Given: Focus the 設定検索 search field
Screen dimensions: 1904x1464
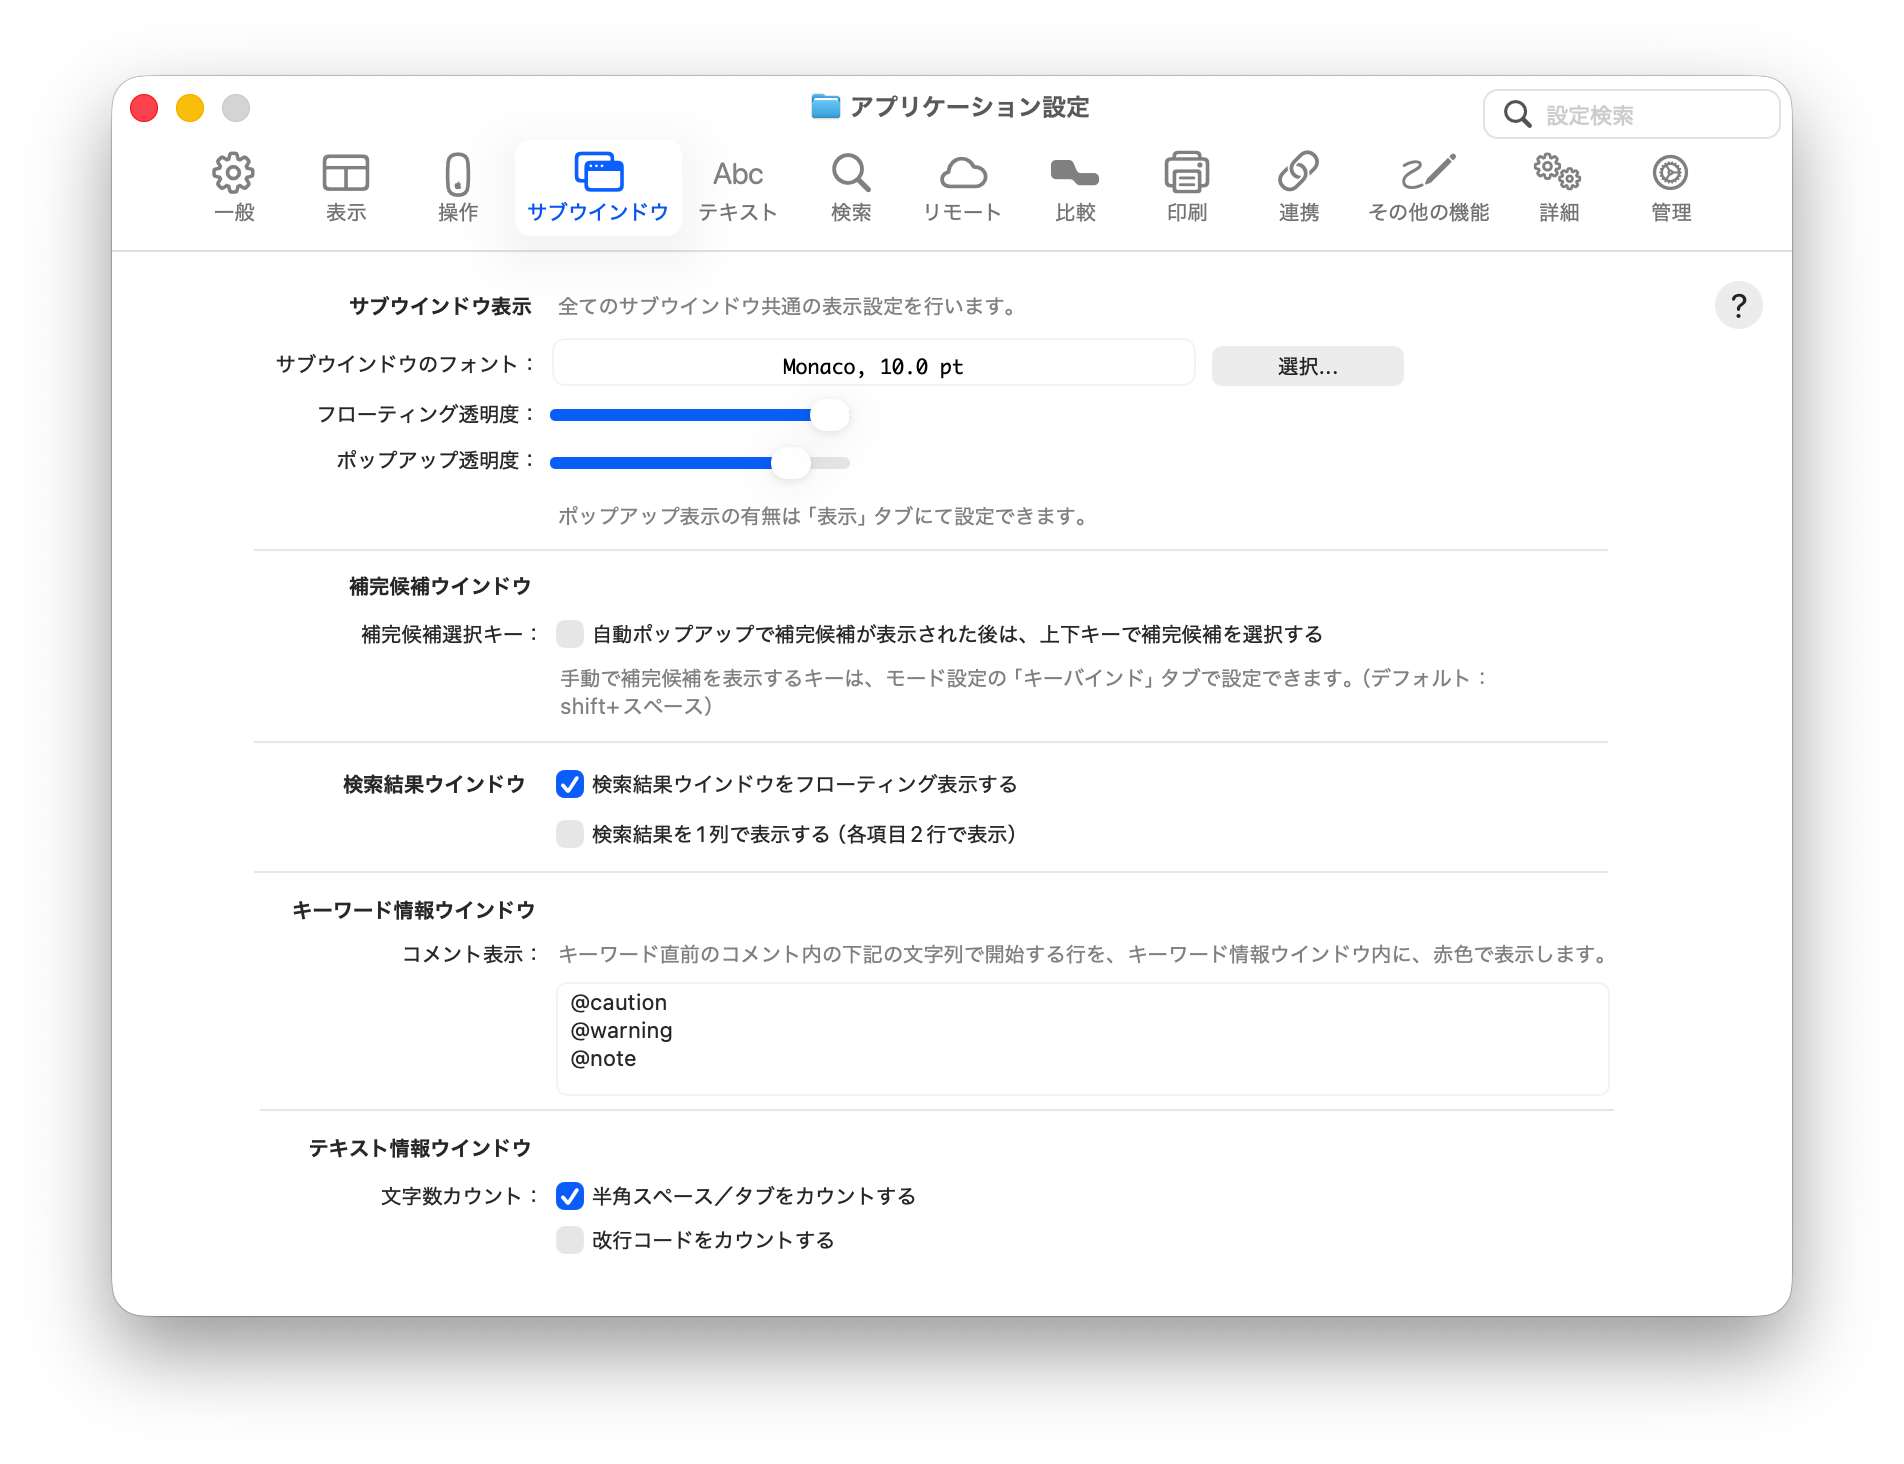Looking at the screenshot, I should click(x=1632, y=115).
